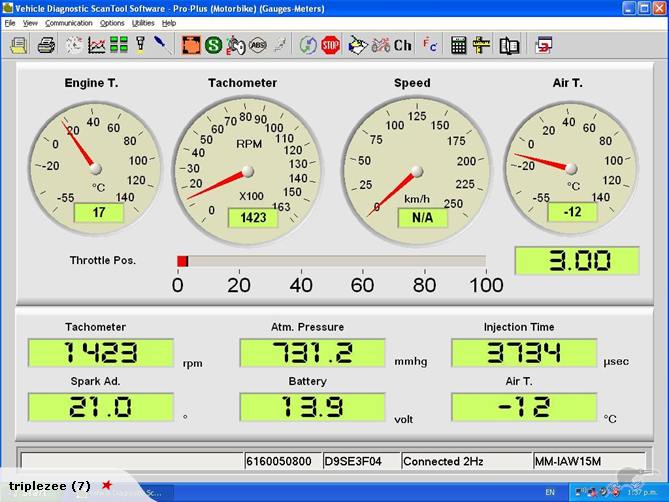Click Engine T. gauge value 17
The width and height of the screenshot is (669, 502).
tap(99, 212)
